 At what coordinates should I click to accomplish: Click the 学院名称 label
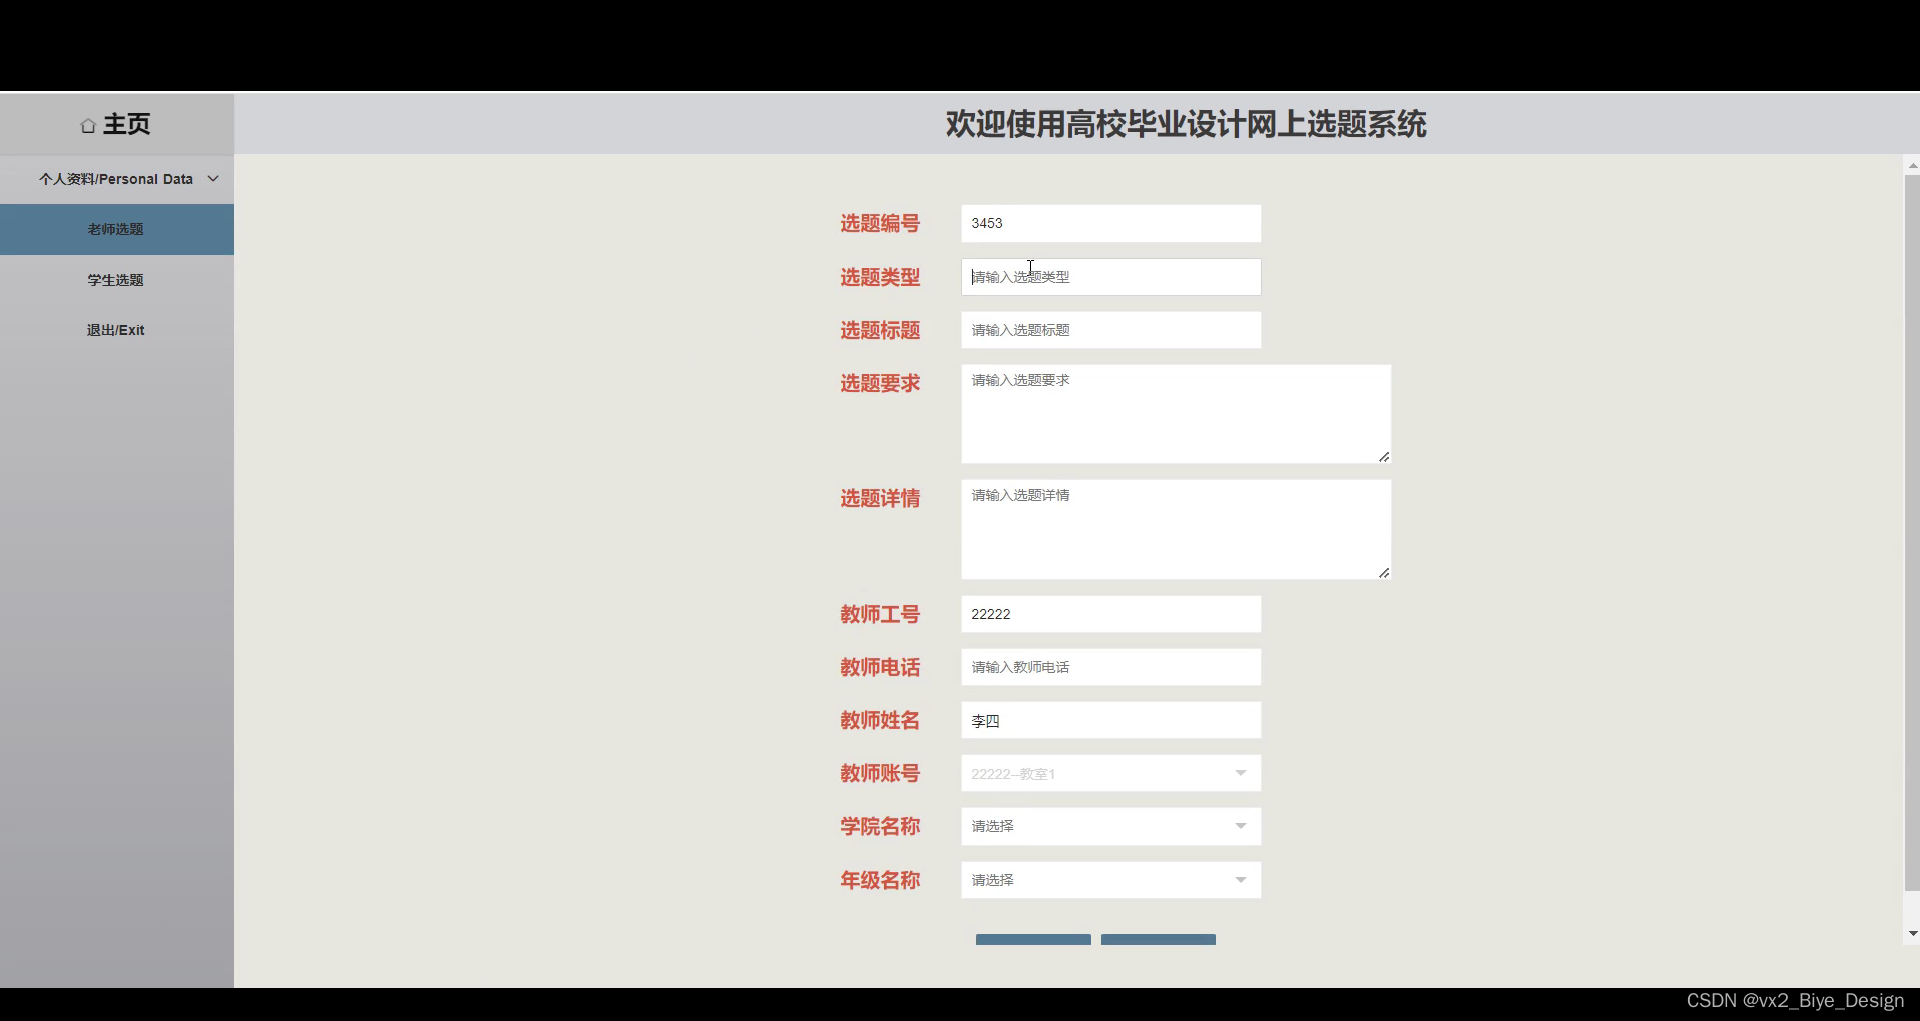click(x=880, y=826)
